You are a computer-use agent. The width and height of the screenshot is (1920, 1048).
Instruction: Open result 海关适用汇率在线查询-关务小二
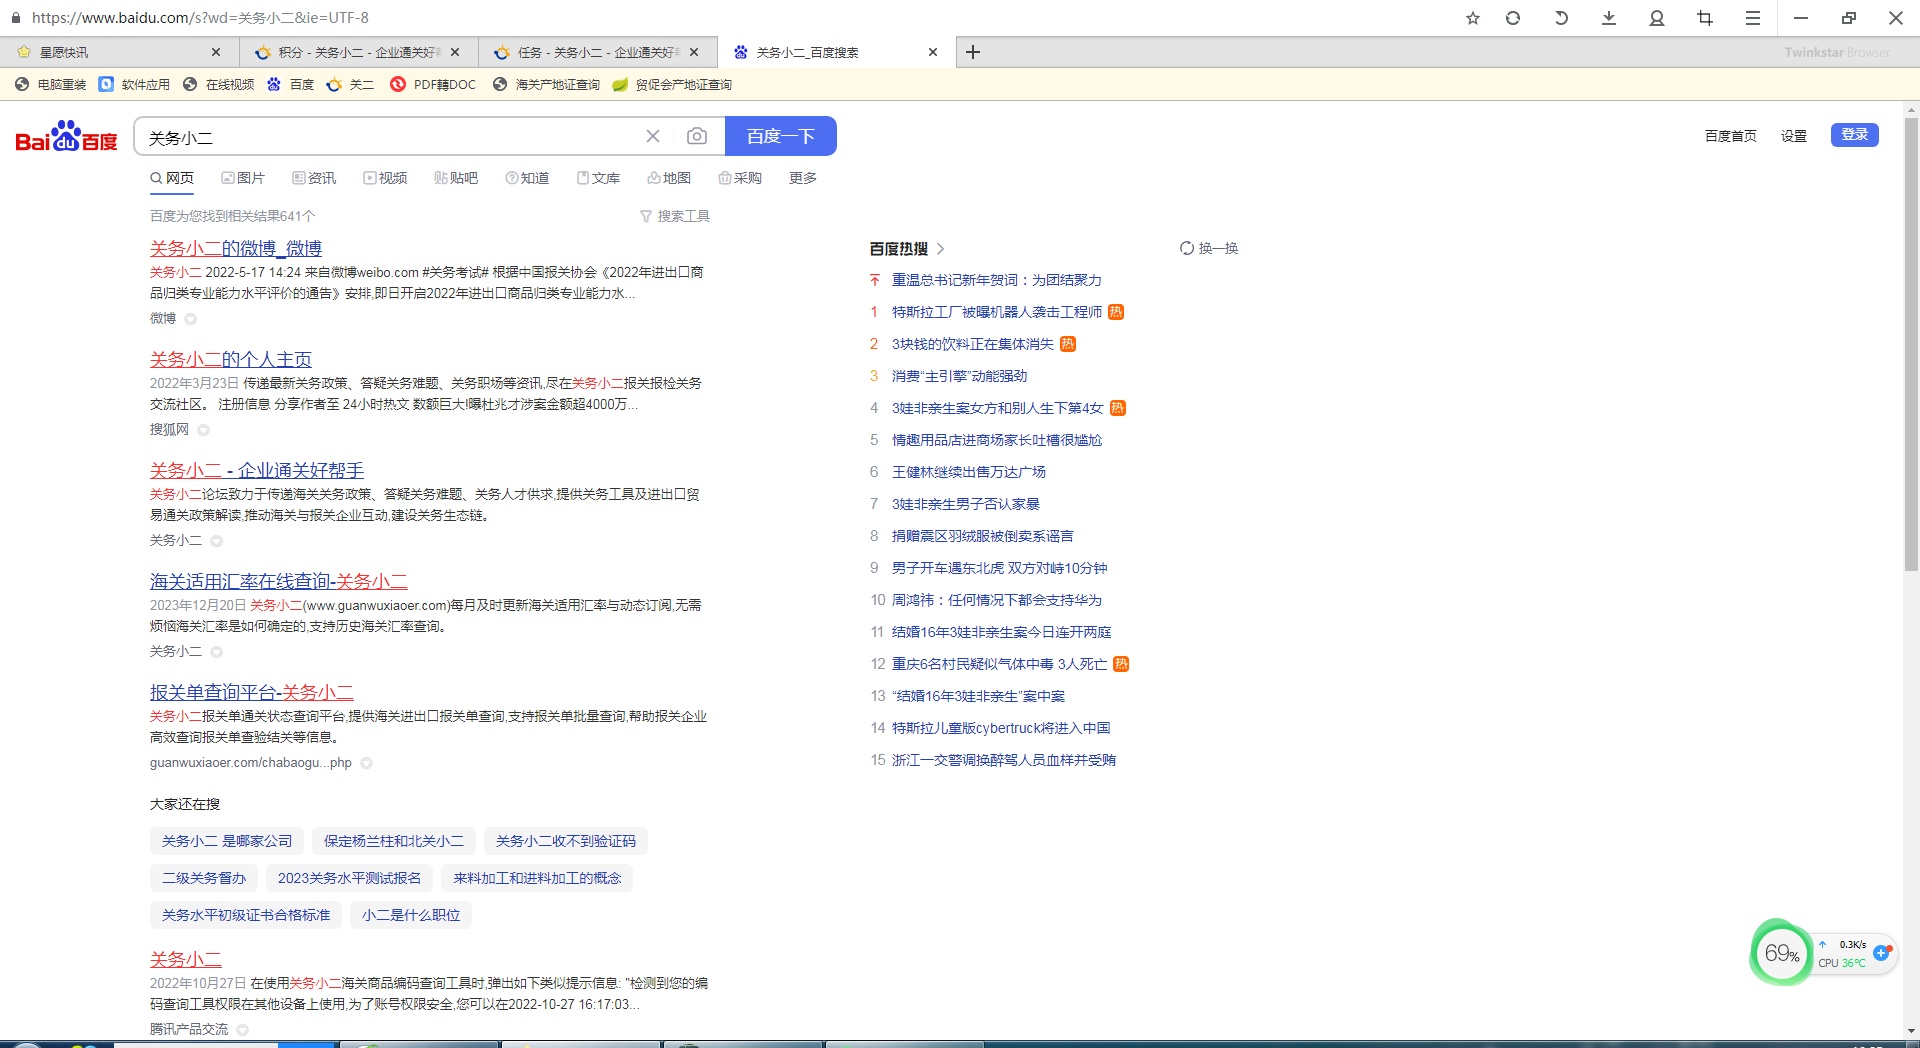pyautogui.click(x=279, y=581)
